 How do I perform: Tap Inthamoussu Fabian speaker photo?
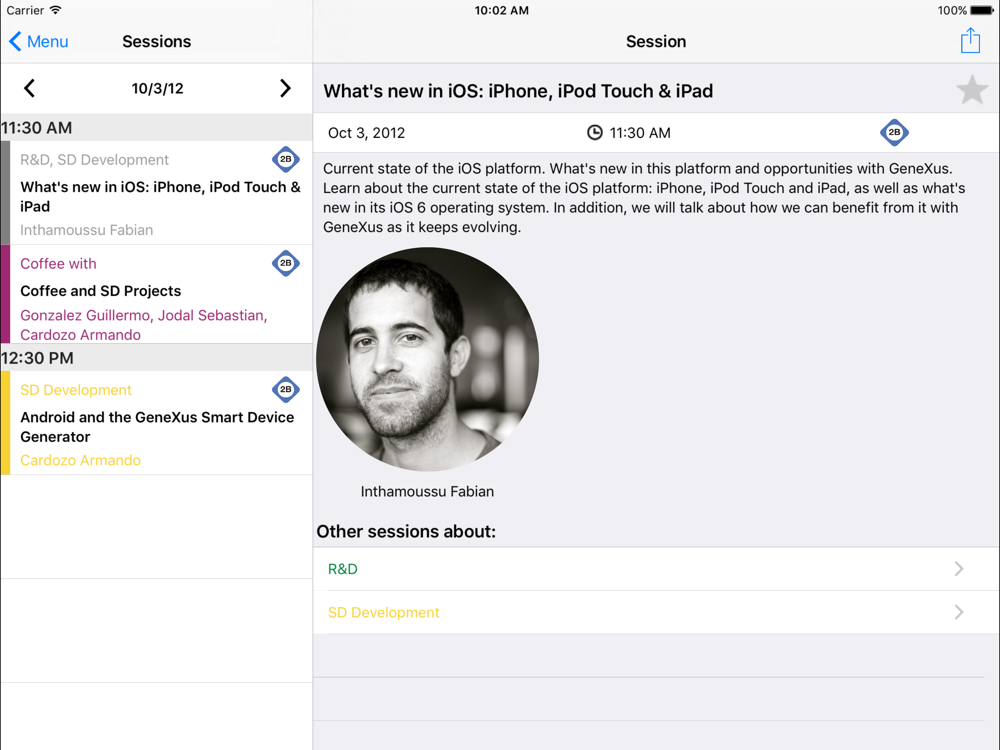tap(427, 360)
